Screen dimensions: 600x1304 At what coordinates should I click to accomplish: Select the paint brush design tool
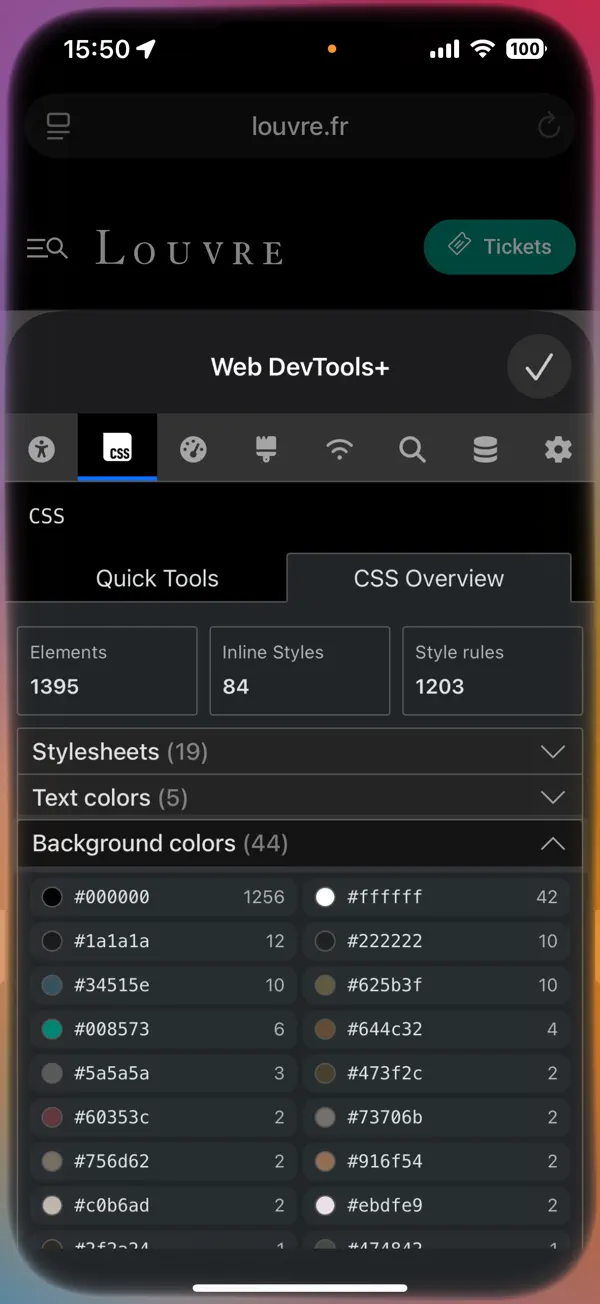264,449
